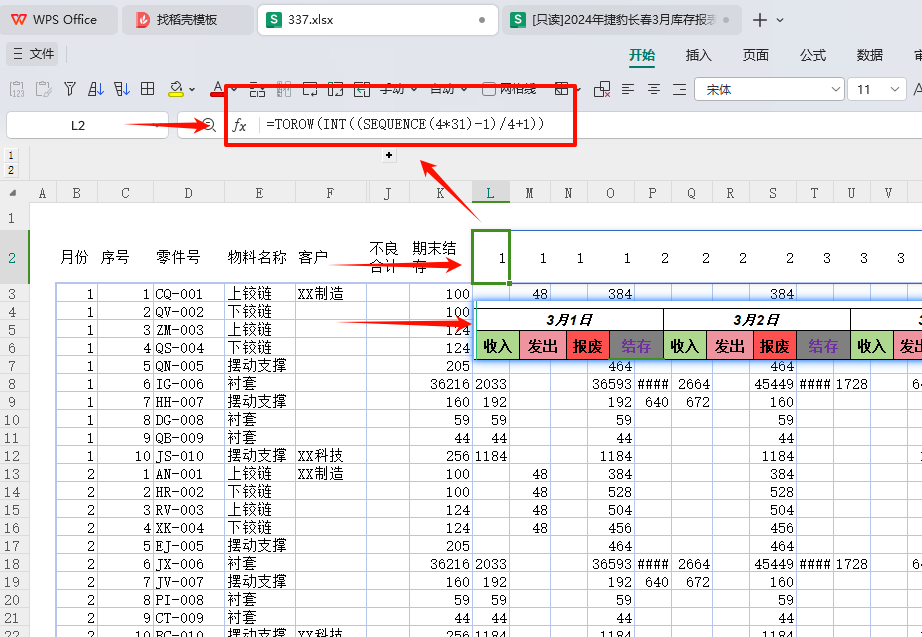Select row 8 header
This screenshot has width=922, height=637.
point(12,383)
